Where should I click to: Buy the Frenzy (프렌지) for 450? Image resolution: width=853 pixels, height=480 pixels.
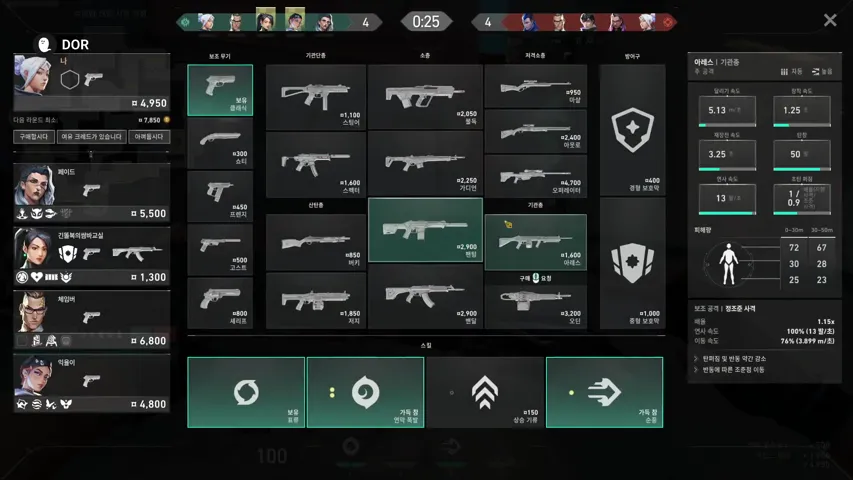[x=220, y=196]
